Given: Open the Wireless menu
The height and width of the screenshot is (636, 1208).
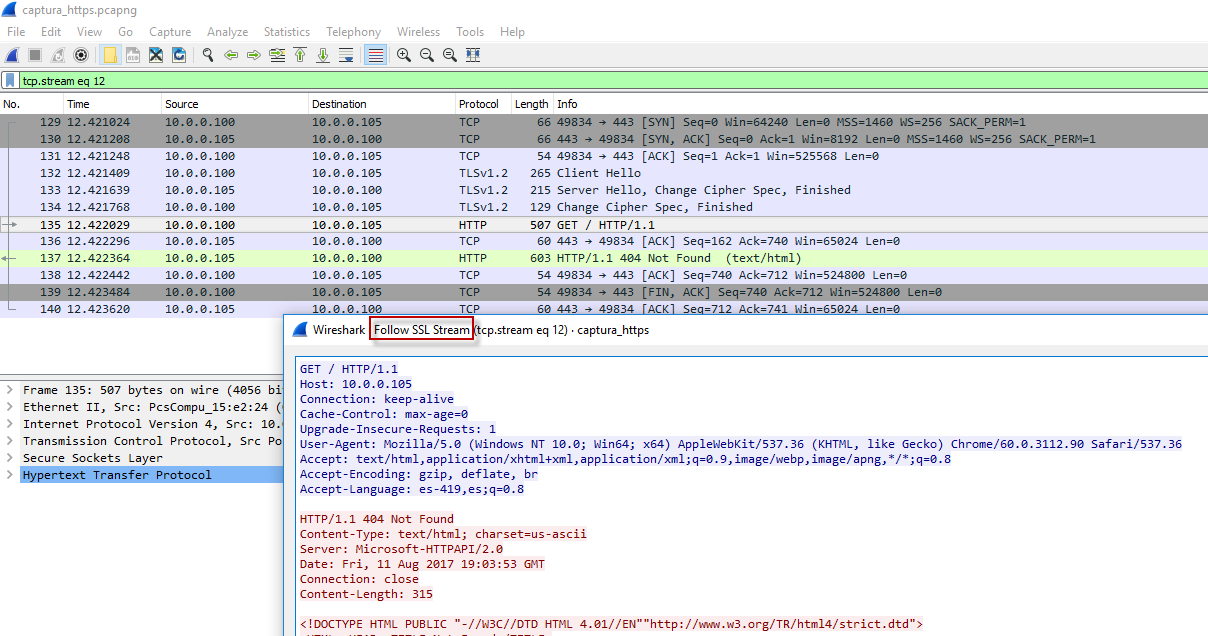Looking at the screenshot, I should pos(418,32).
